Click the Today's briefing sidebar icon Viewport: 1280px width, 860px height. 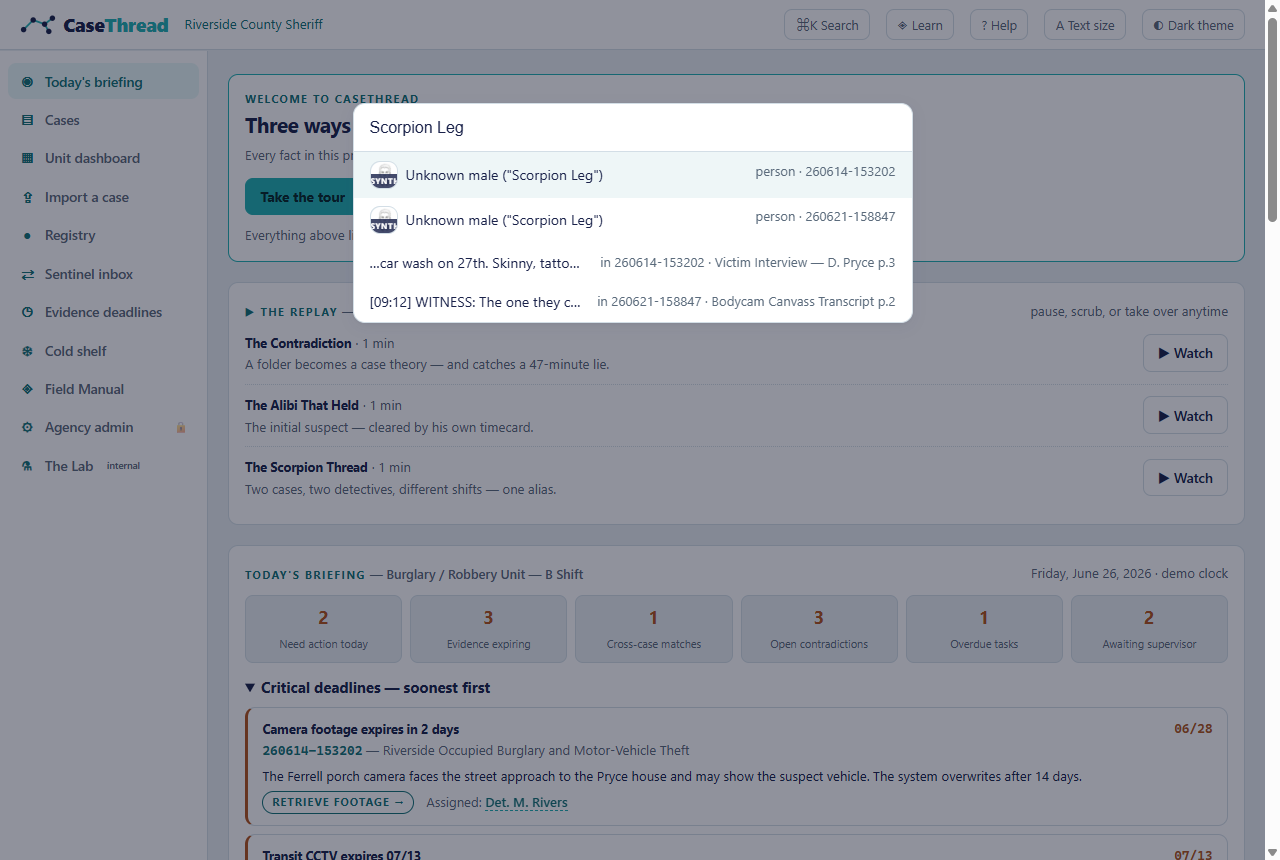tap(27, 82)
